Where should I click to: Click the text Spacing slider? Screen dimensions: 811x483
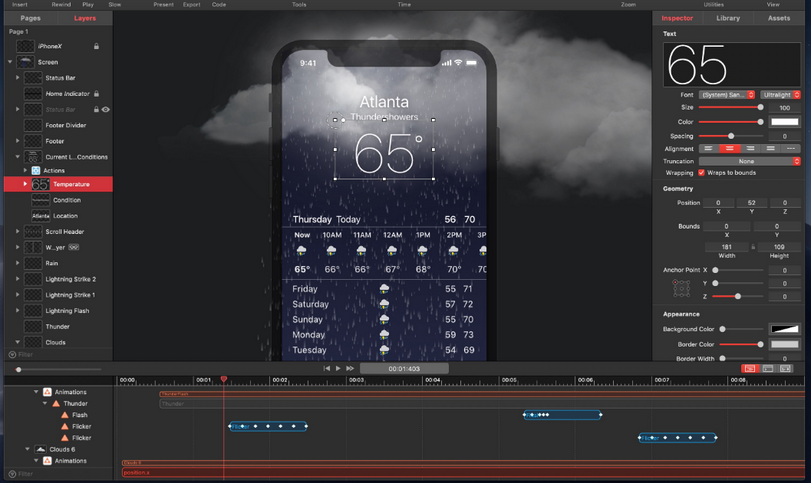click(x=731, y=136)
